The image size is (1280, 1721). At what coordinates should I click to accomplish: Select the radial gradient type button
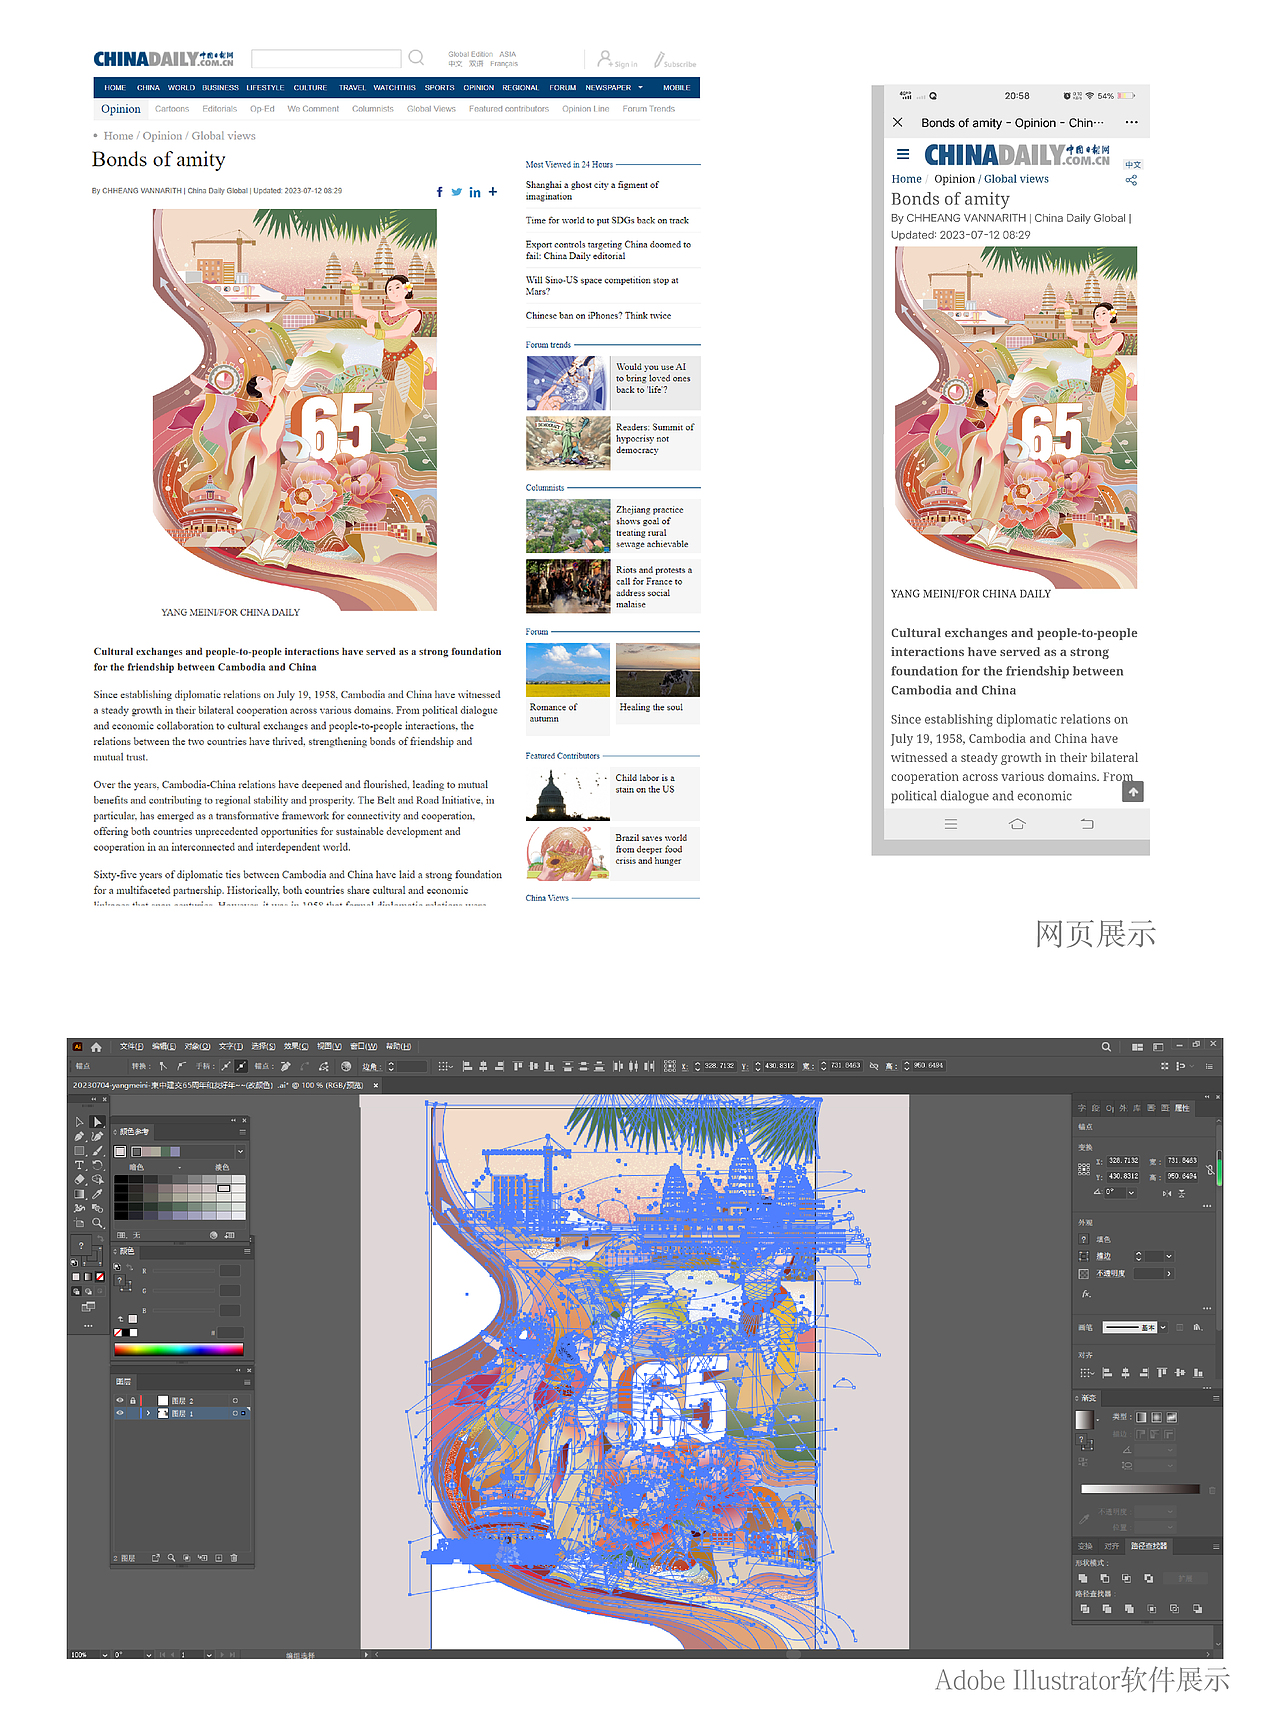pyautogui.click(x=1156, y=1417)
